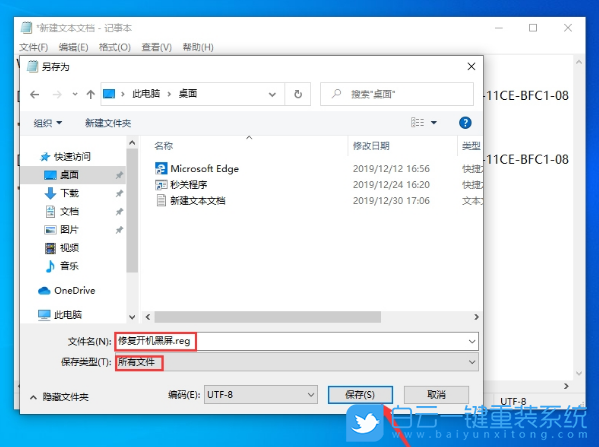599x447 pixels.
Task: Expand address bar path history dropdown
Action: (x=272, y=94)
